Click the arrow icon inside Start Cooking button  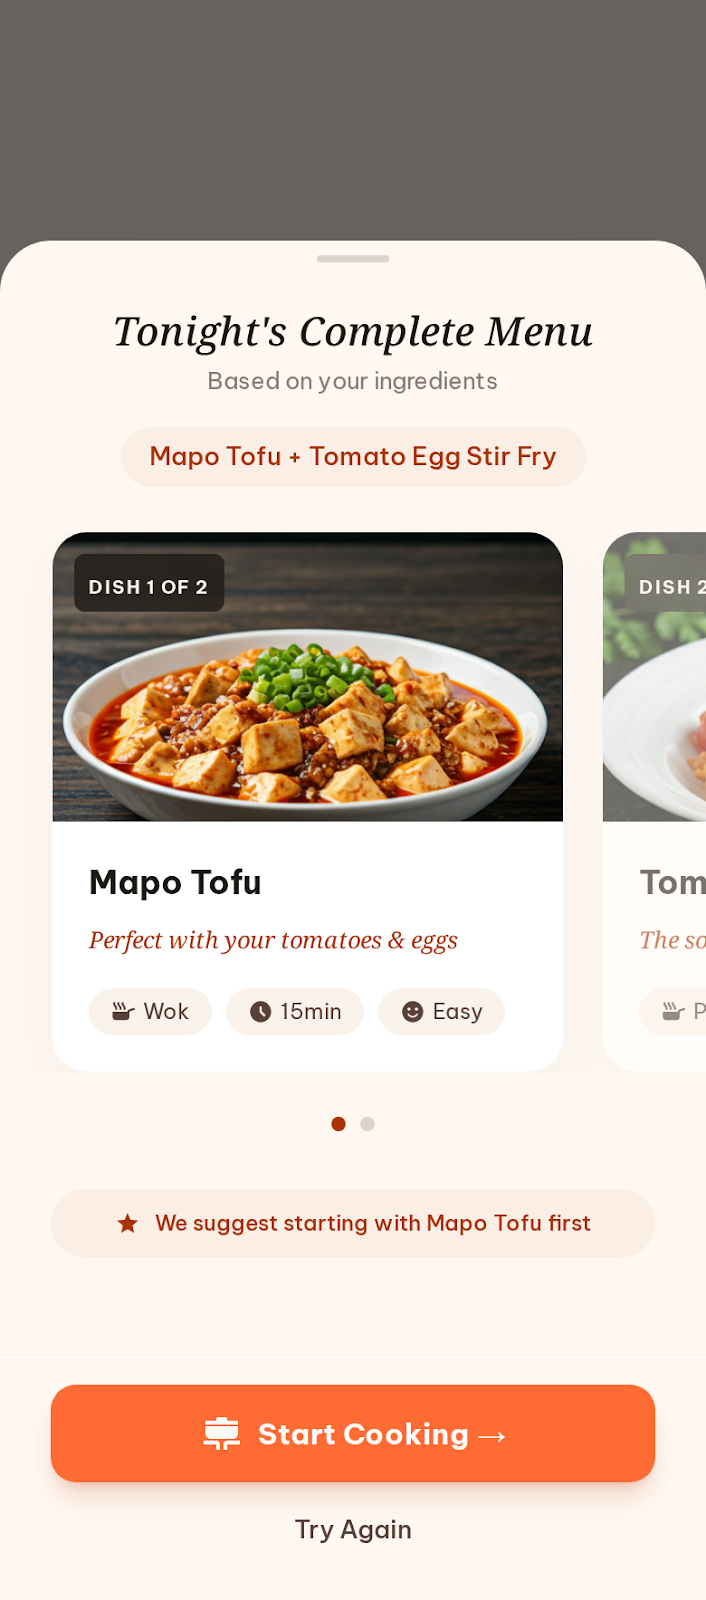pos(492,1435)
